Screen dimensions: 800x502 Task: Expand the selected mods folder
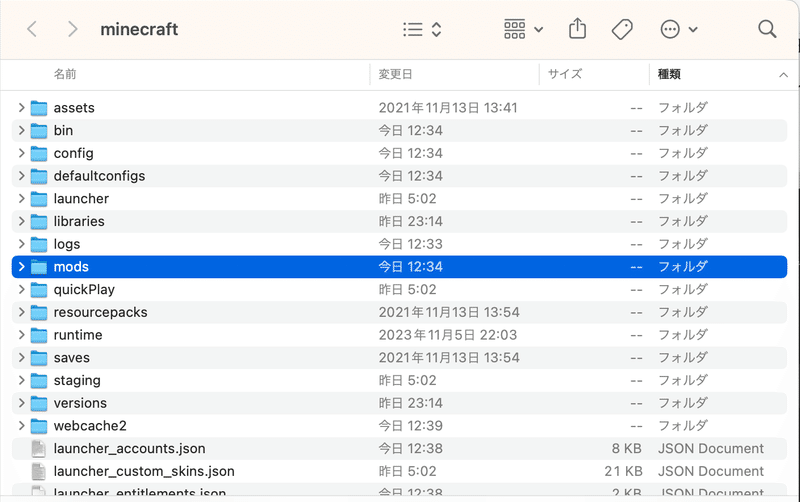[21, 267]
